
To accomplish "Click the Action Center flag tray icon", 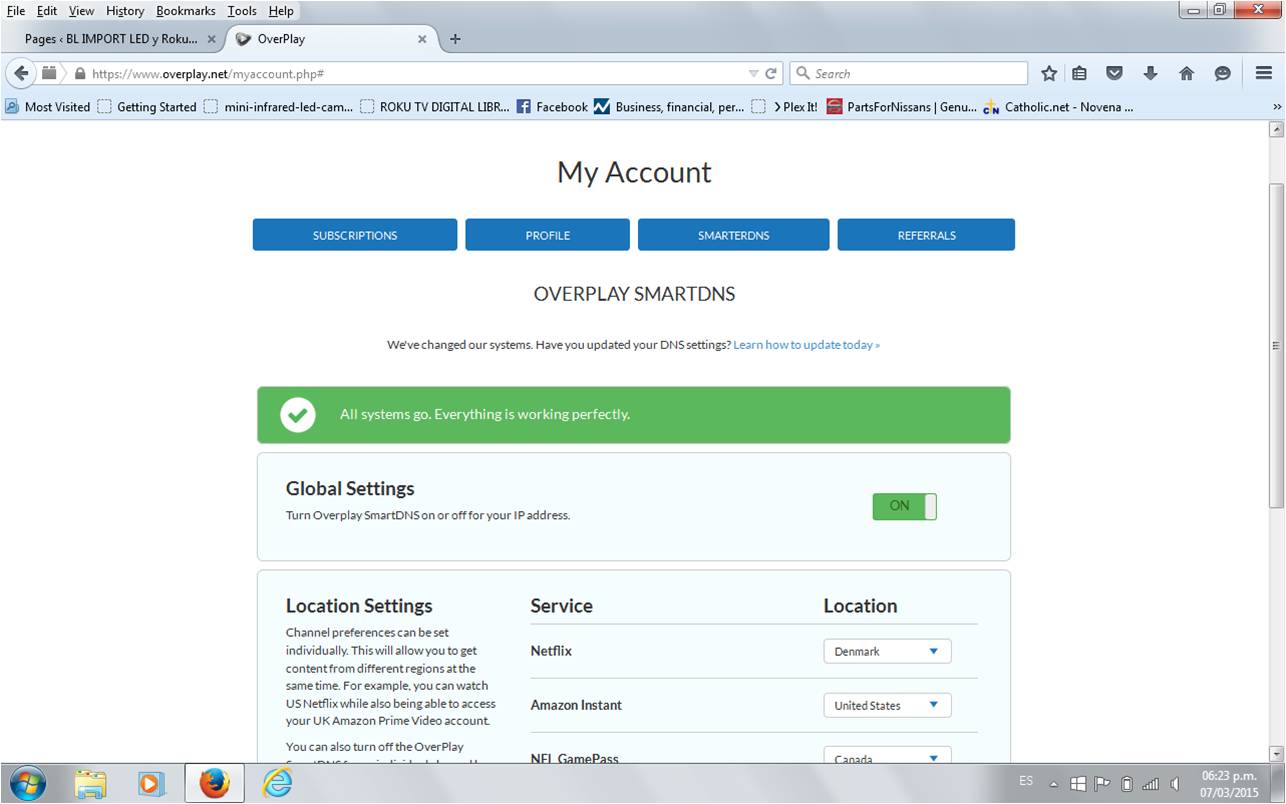I will pyautogui.click(x=1102, y=784).
